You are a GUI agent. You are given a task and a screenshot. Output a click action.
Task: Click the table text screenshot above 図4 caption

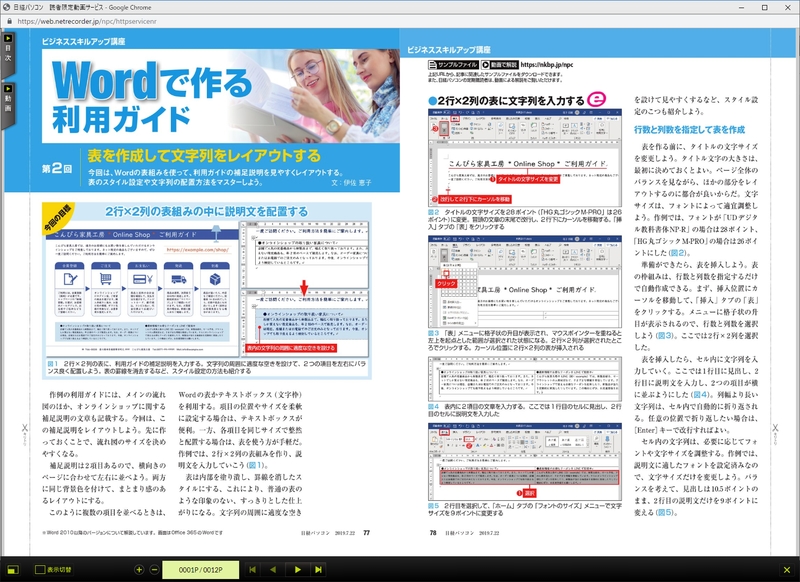pyautogui.click(x=524, y=379)
